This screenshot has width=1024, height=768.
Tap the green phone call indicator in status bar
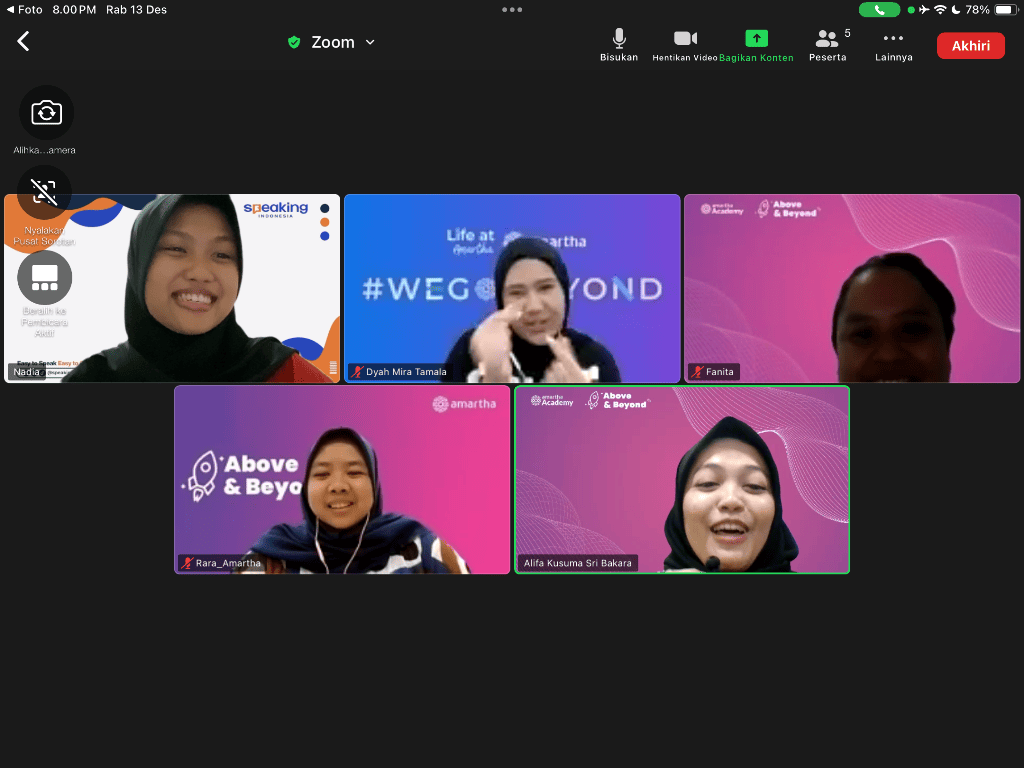click(879, 10)
